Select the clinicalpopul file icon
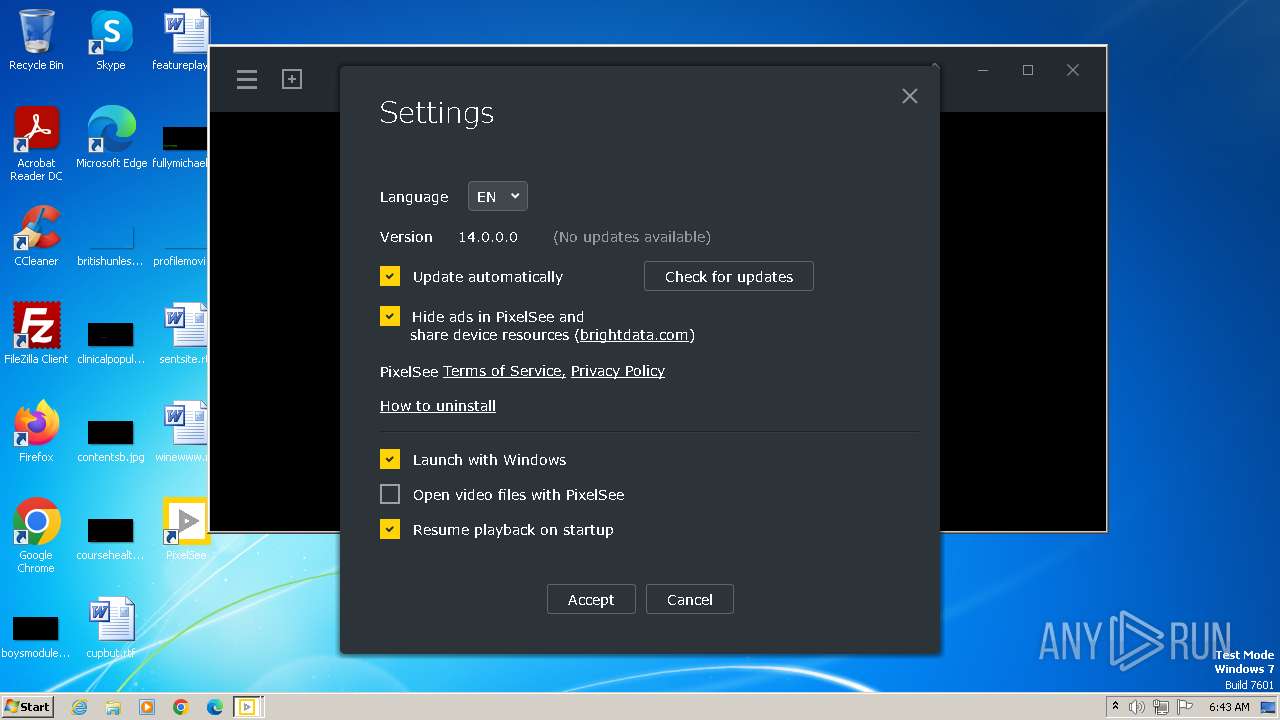 (x=111, y=342)
